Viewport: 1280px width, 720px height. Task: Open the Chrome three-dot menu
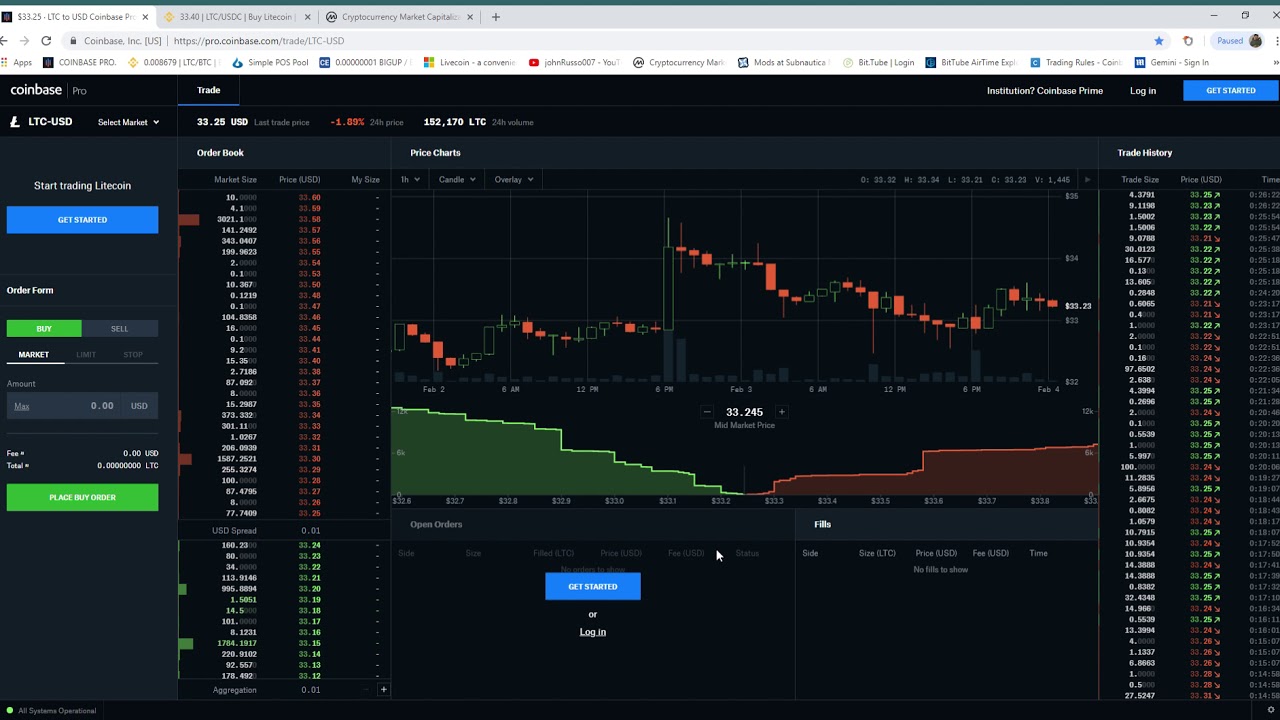(x=1277, y=41)
